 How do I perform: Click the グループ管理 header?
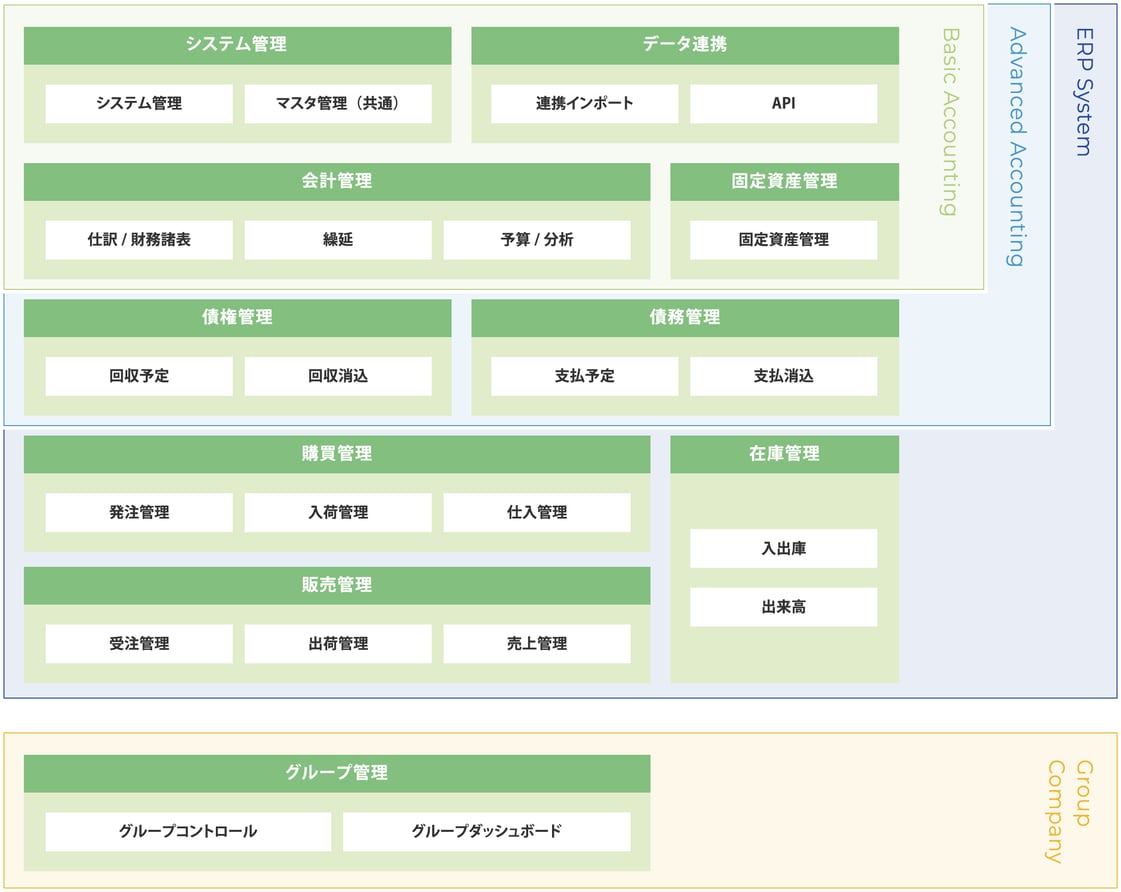click(x=337, y=773)
